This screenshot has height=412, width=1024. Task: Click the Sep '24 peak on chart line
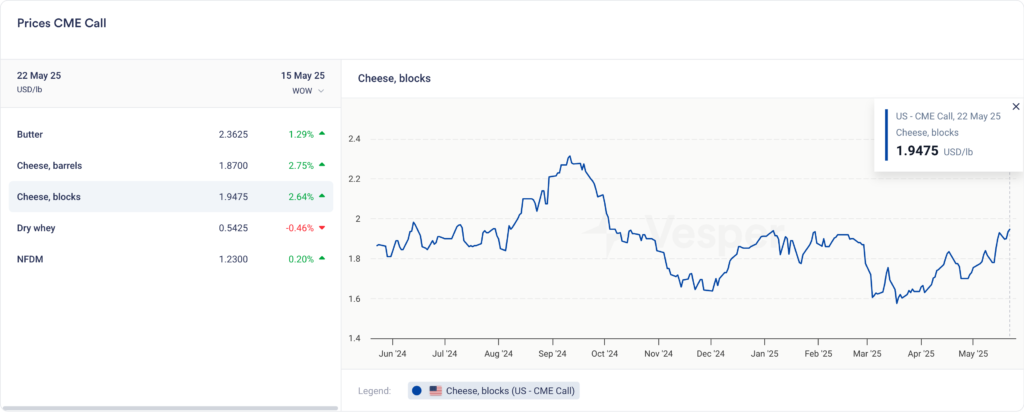point(569,157)
